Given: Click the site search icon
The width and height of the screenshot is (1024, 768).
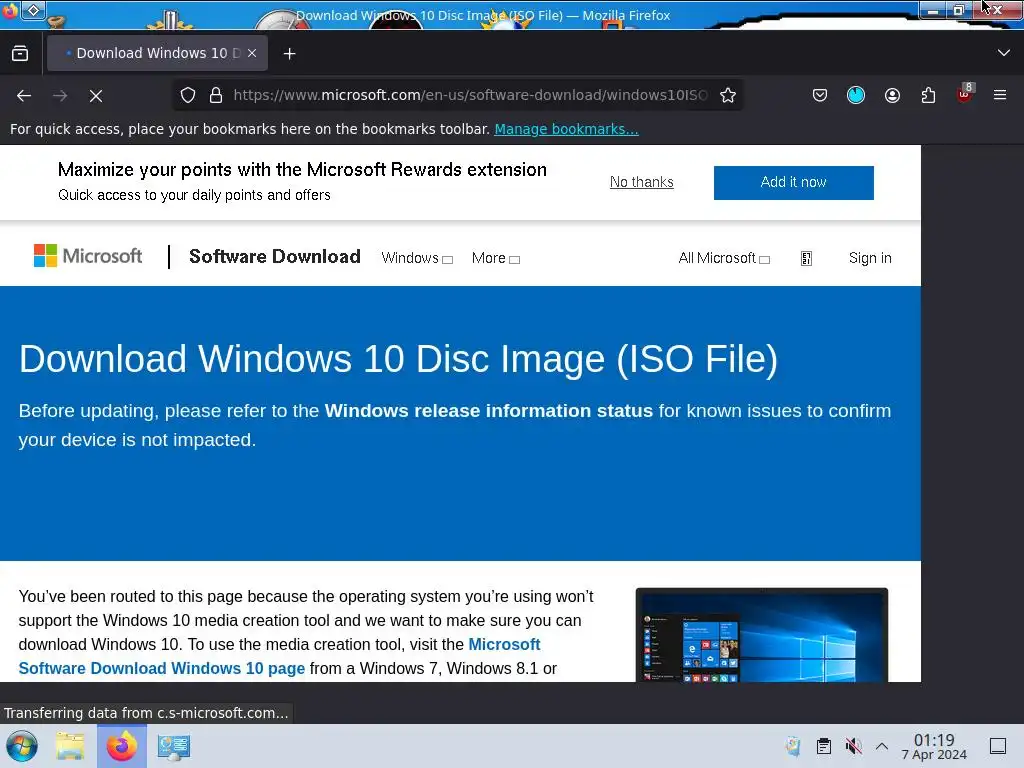Looking at the screenshot, I should click(x=807, y=259).
